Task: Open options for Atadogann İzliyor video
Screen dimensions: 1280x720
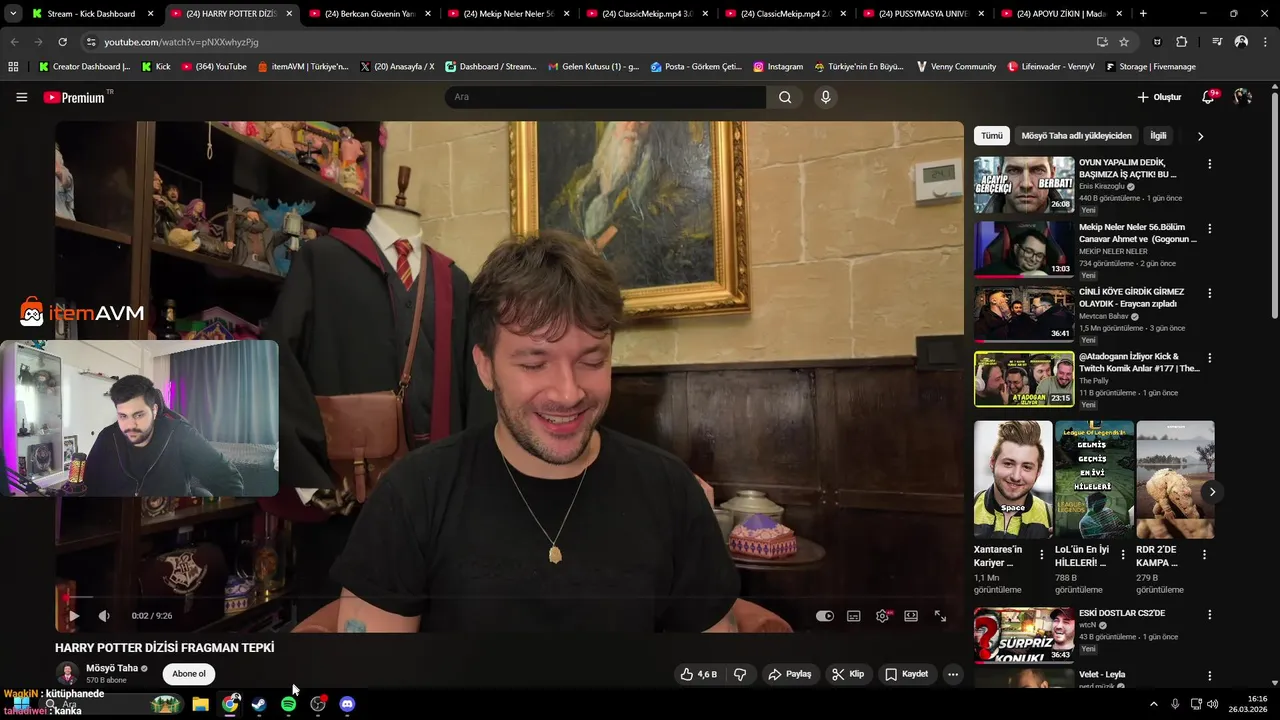Action: 1209,358
